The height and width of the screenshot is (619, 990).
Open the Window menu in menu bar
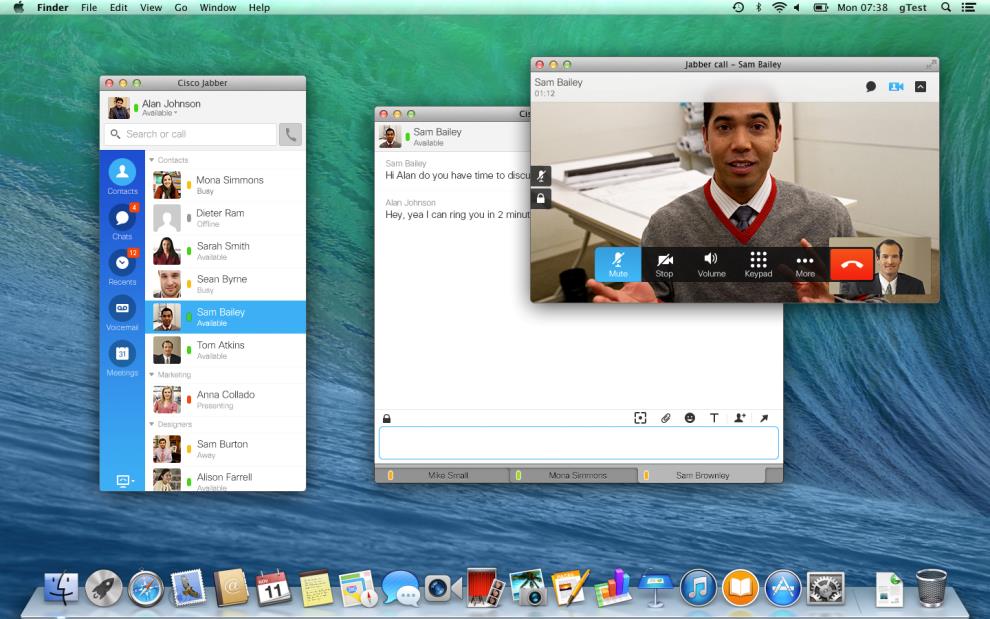[x=218, y=7]
